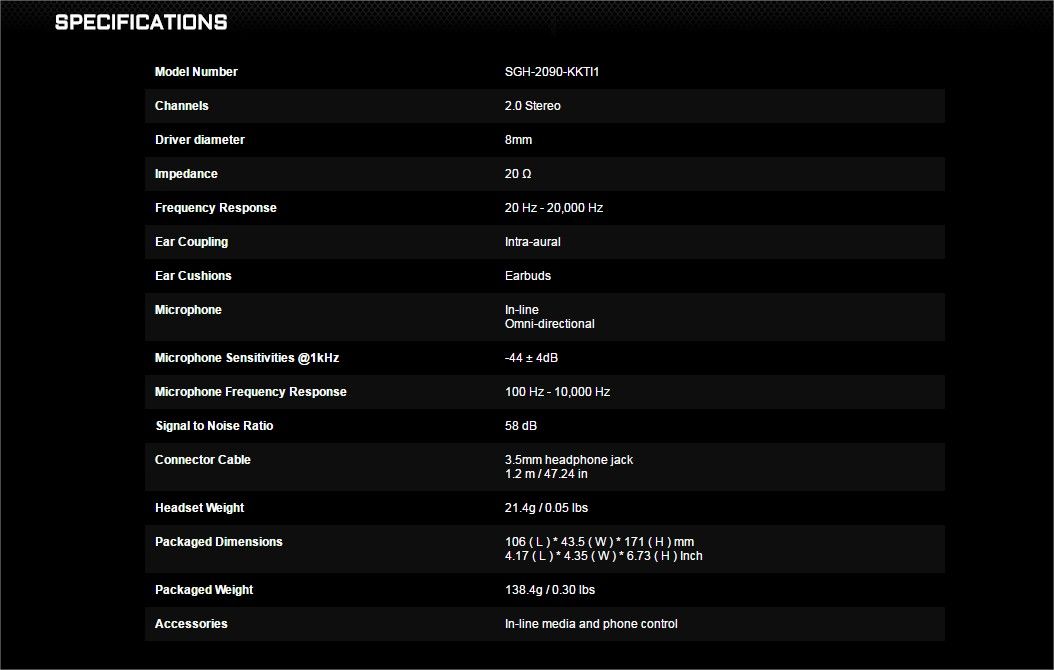Click the Driver diameter label
The width and height of the screenshot is (1054, 670).
pyautogui.click(x=200, y=140)
